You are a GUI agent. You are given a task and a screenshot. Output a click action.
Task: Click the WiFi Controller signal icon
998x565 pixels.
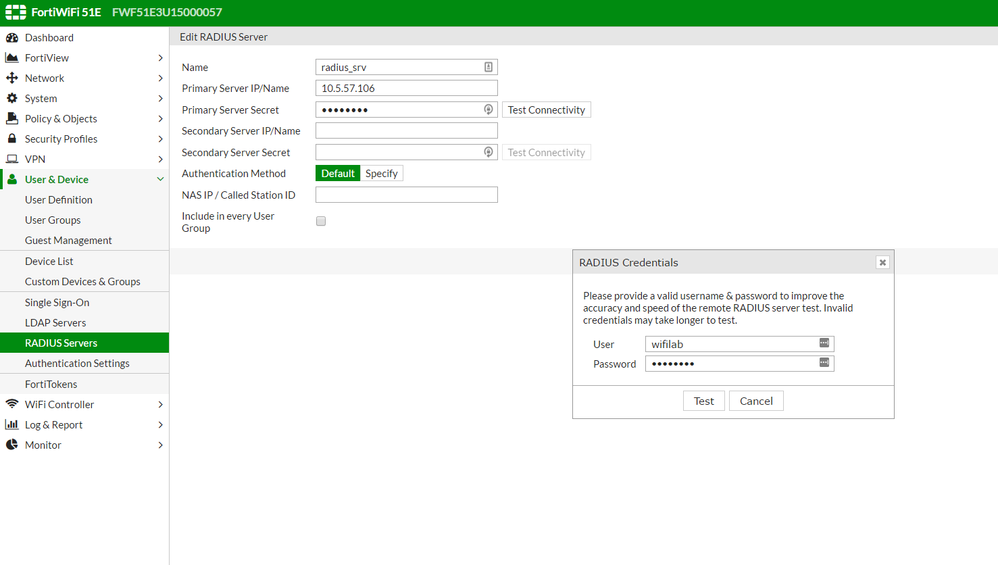[x=11, y=404]
